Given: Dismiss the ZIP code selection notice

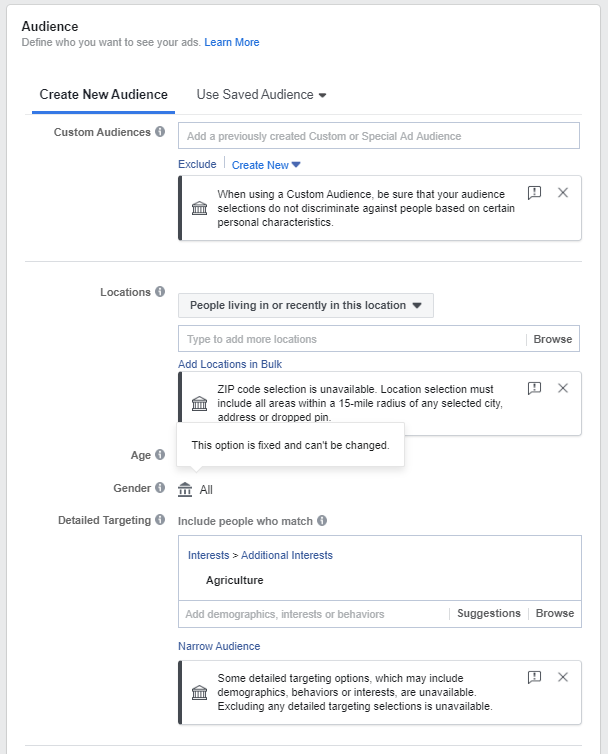Looking at the screenshot, I should pos(563,388).
